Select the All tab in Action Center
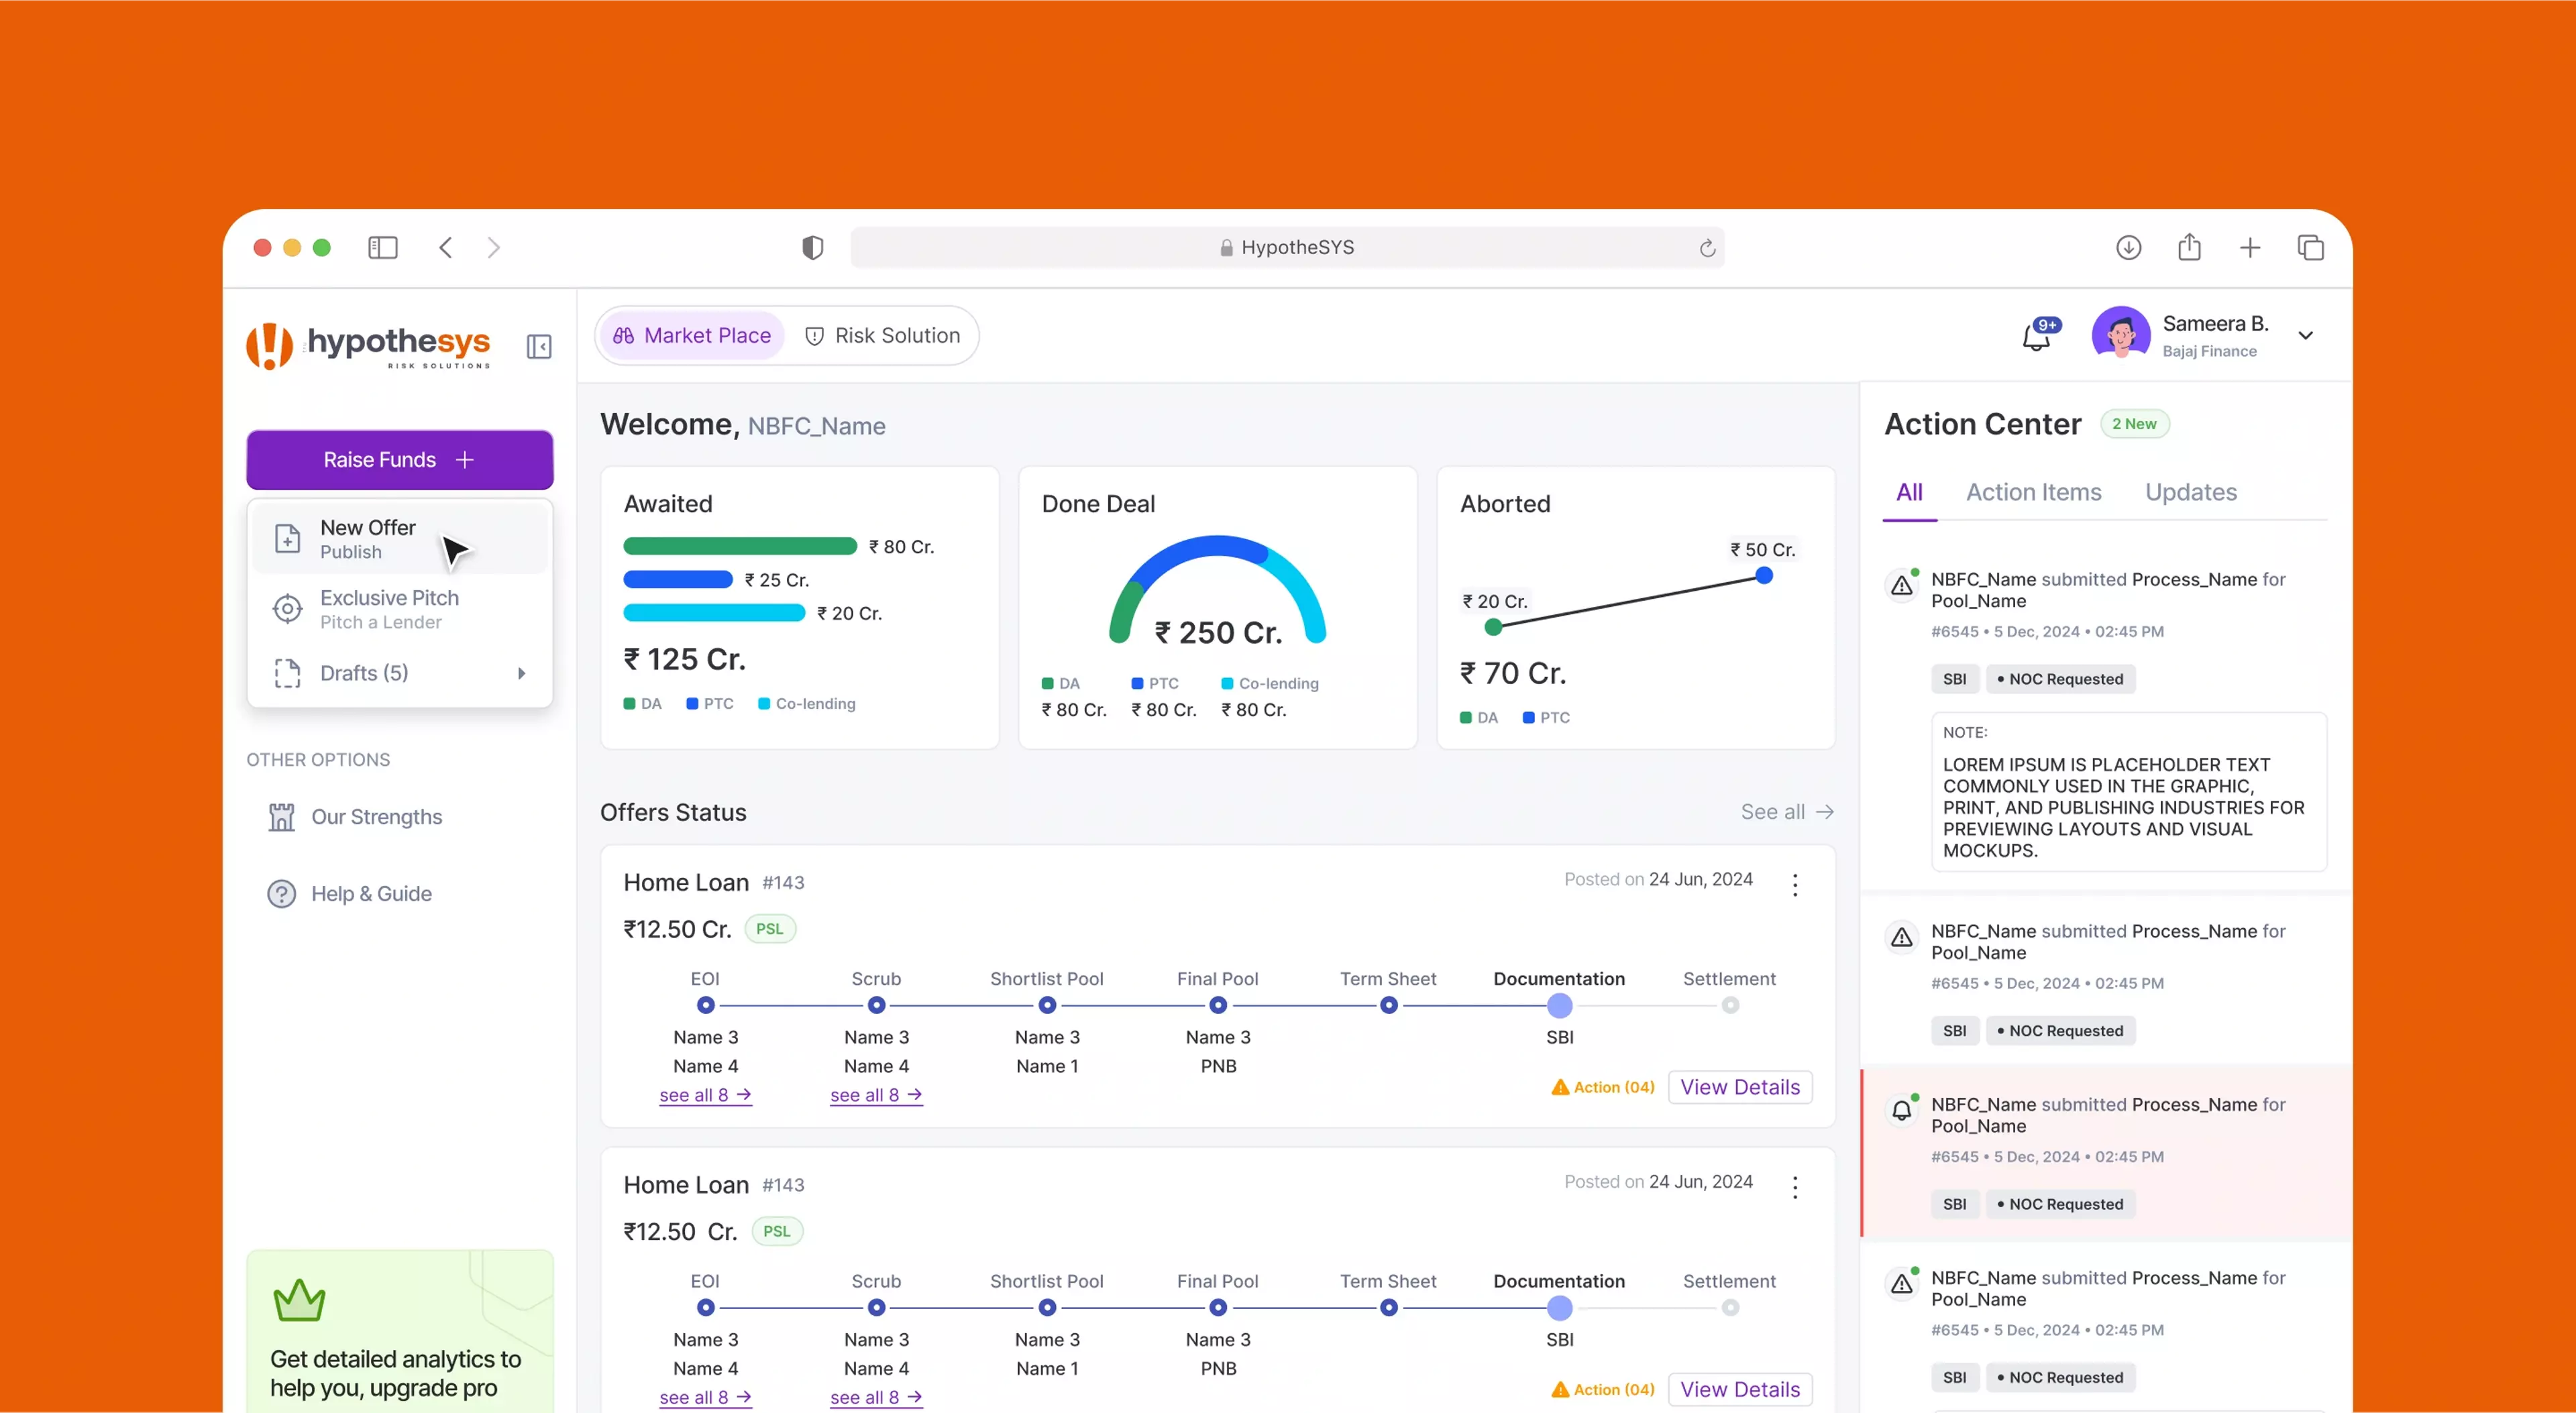The image size is (2576, 1413). click(1909, 492)
